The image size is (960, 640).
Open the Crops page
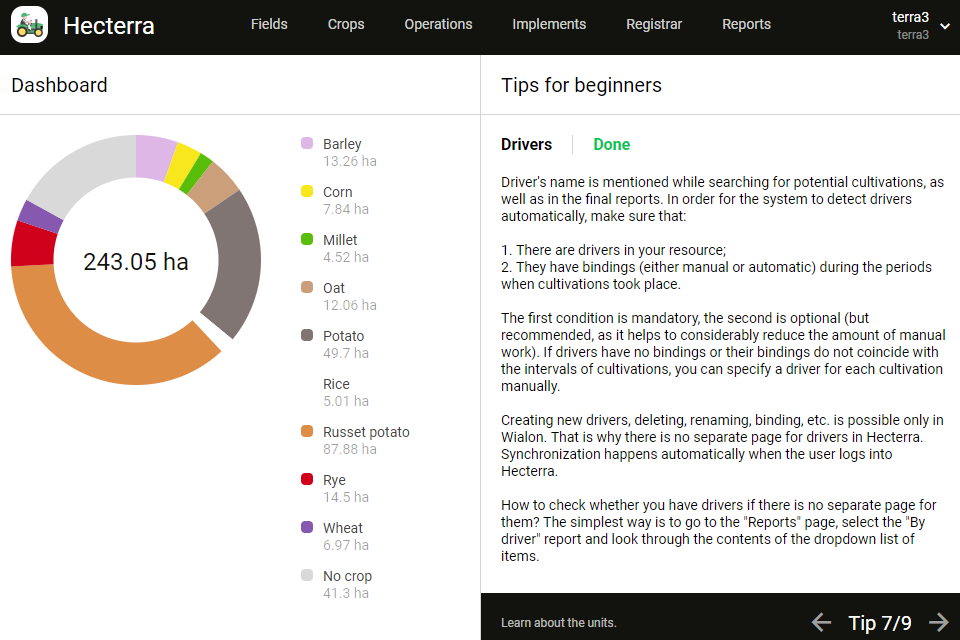pyautogui.click(x=346, y=24)
